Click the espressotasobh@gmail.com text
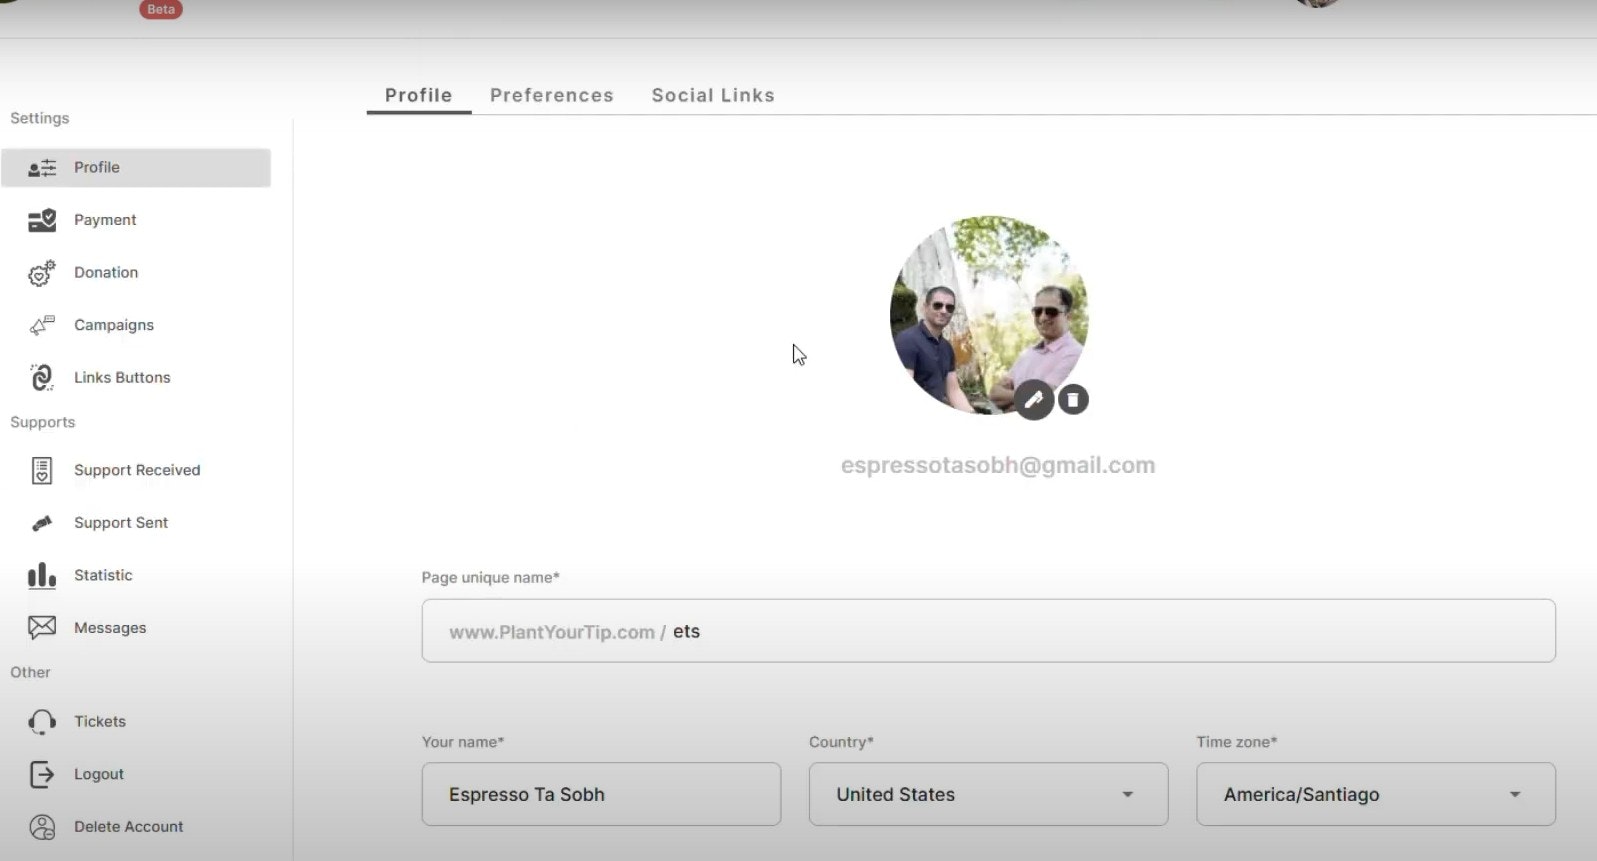The width and height of the screenshot is (1597, 861). (x=998, y=465)
